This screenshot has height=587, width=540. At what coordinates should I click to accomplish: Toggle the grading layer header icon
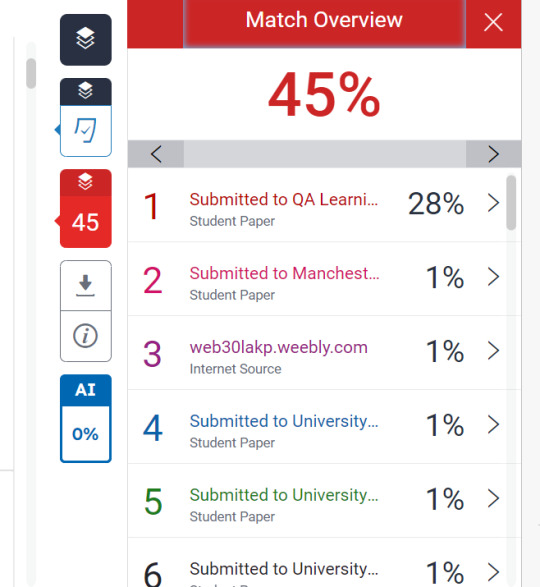[x=85, y=91]
